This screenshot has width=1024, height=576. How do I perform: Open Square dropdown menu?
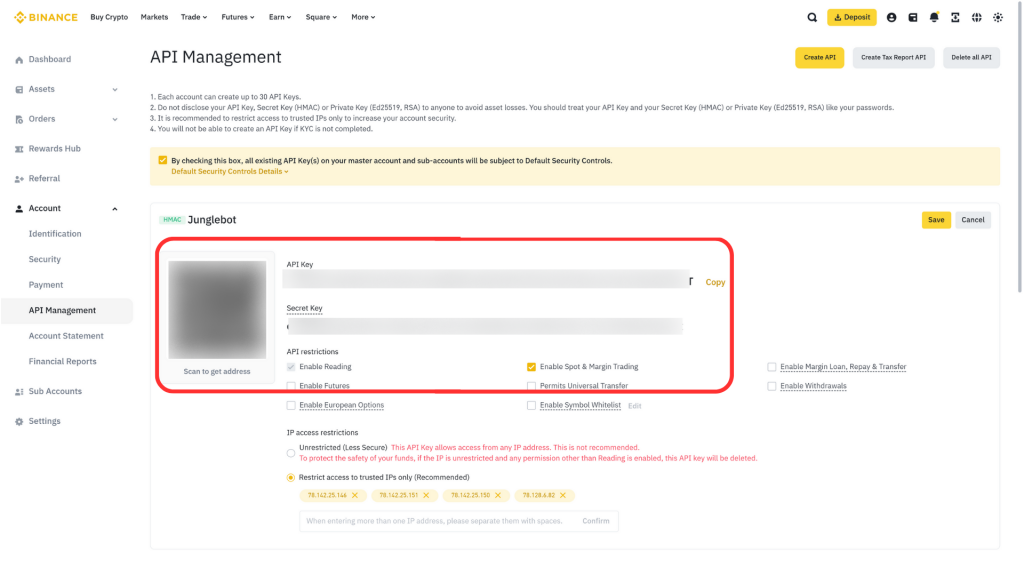pos(321,18)
